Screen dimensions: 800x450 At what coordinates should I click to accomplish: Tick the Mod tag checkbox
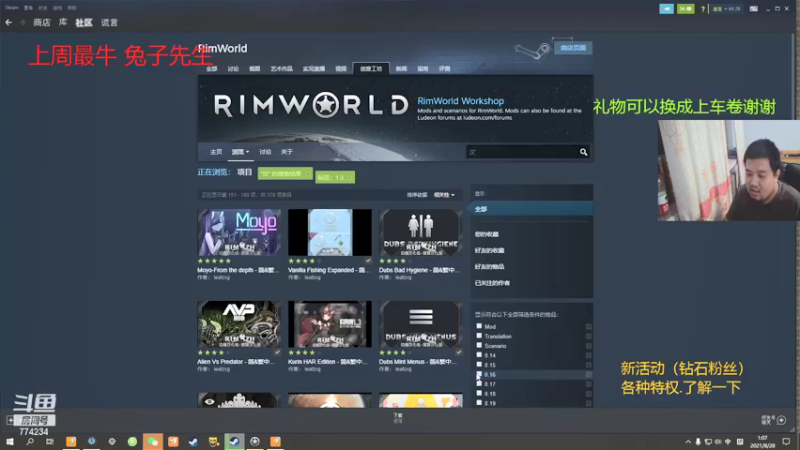point(479,326)
